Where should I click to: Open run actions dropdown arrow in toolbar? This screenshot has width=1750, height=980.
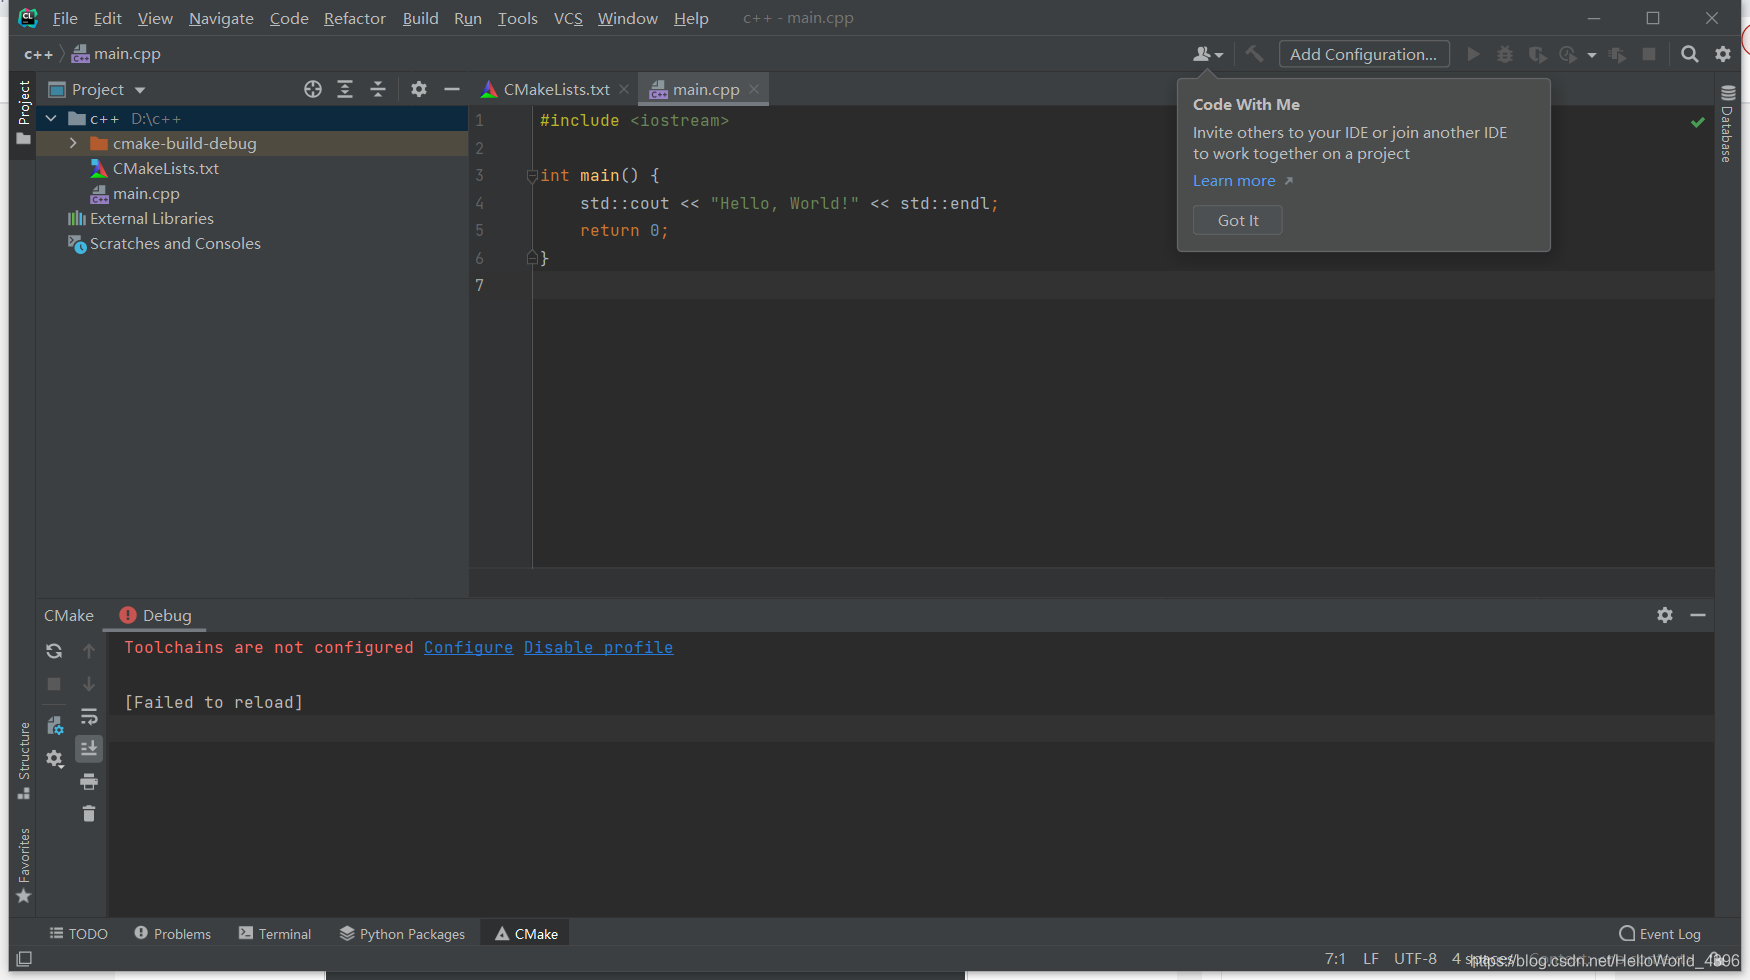click(x=1592, y=55)
